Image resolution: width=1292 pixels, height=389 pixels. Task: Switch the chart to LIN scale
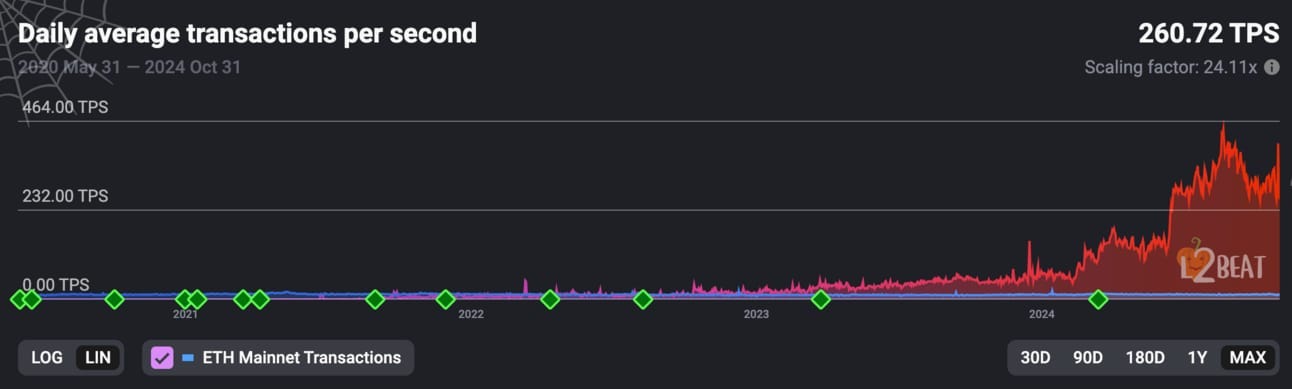(x=97, y=357)
